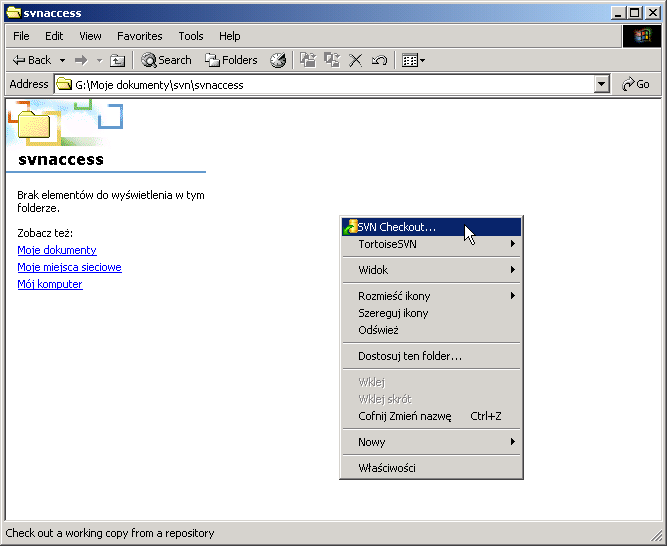Screen dimensions: 667x546
Task: Click the 'Zobacz też:' label
Action: (45, 233)
